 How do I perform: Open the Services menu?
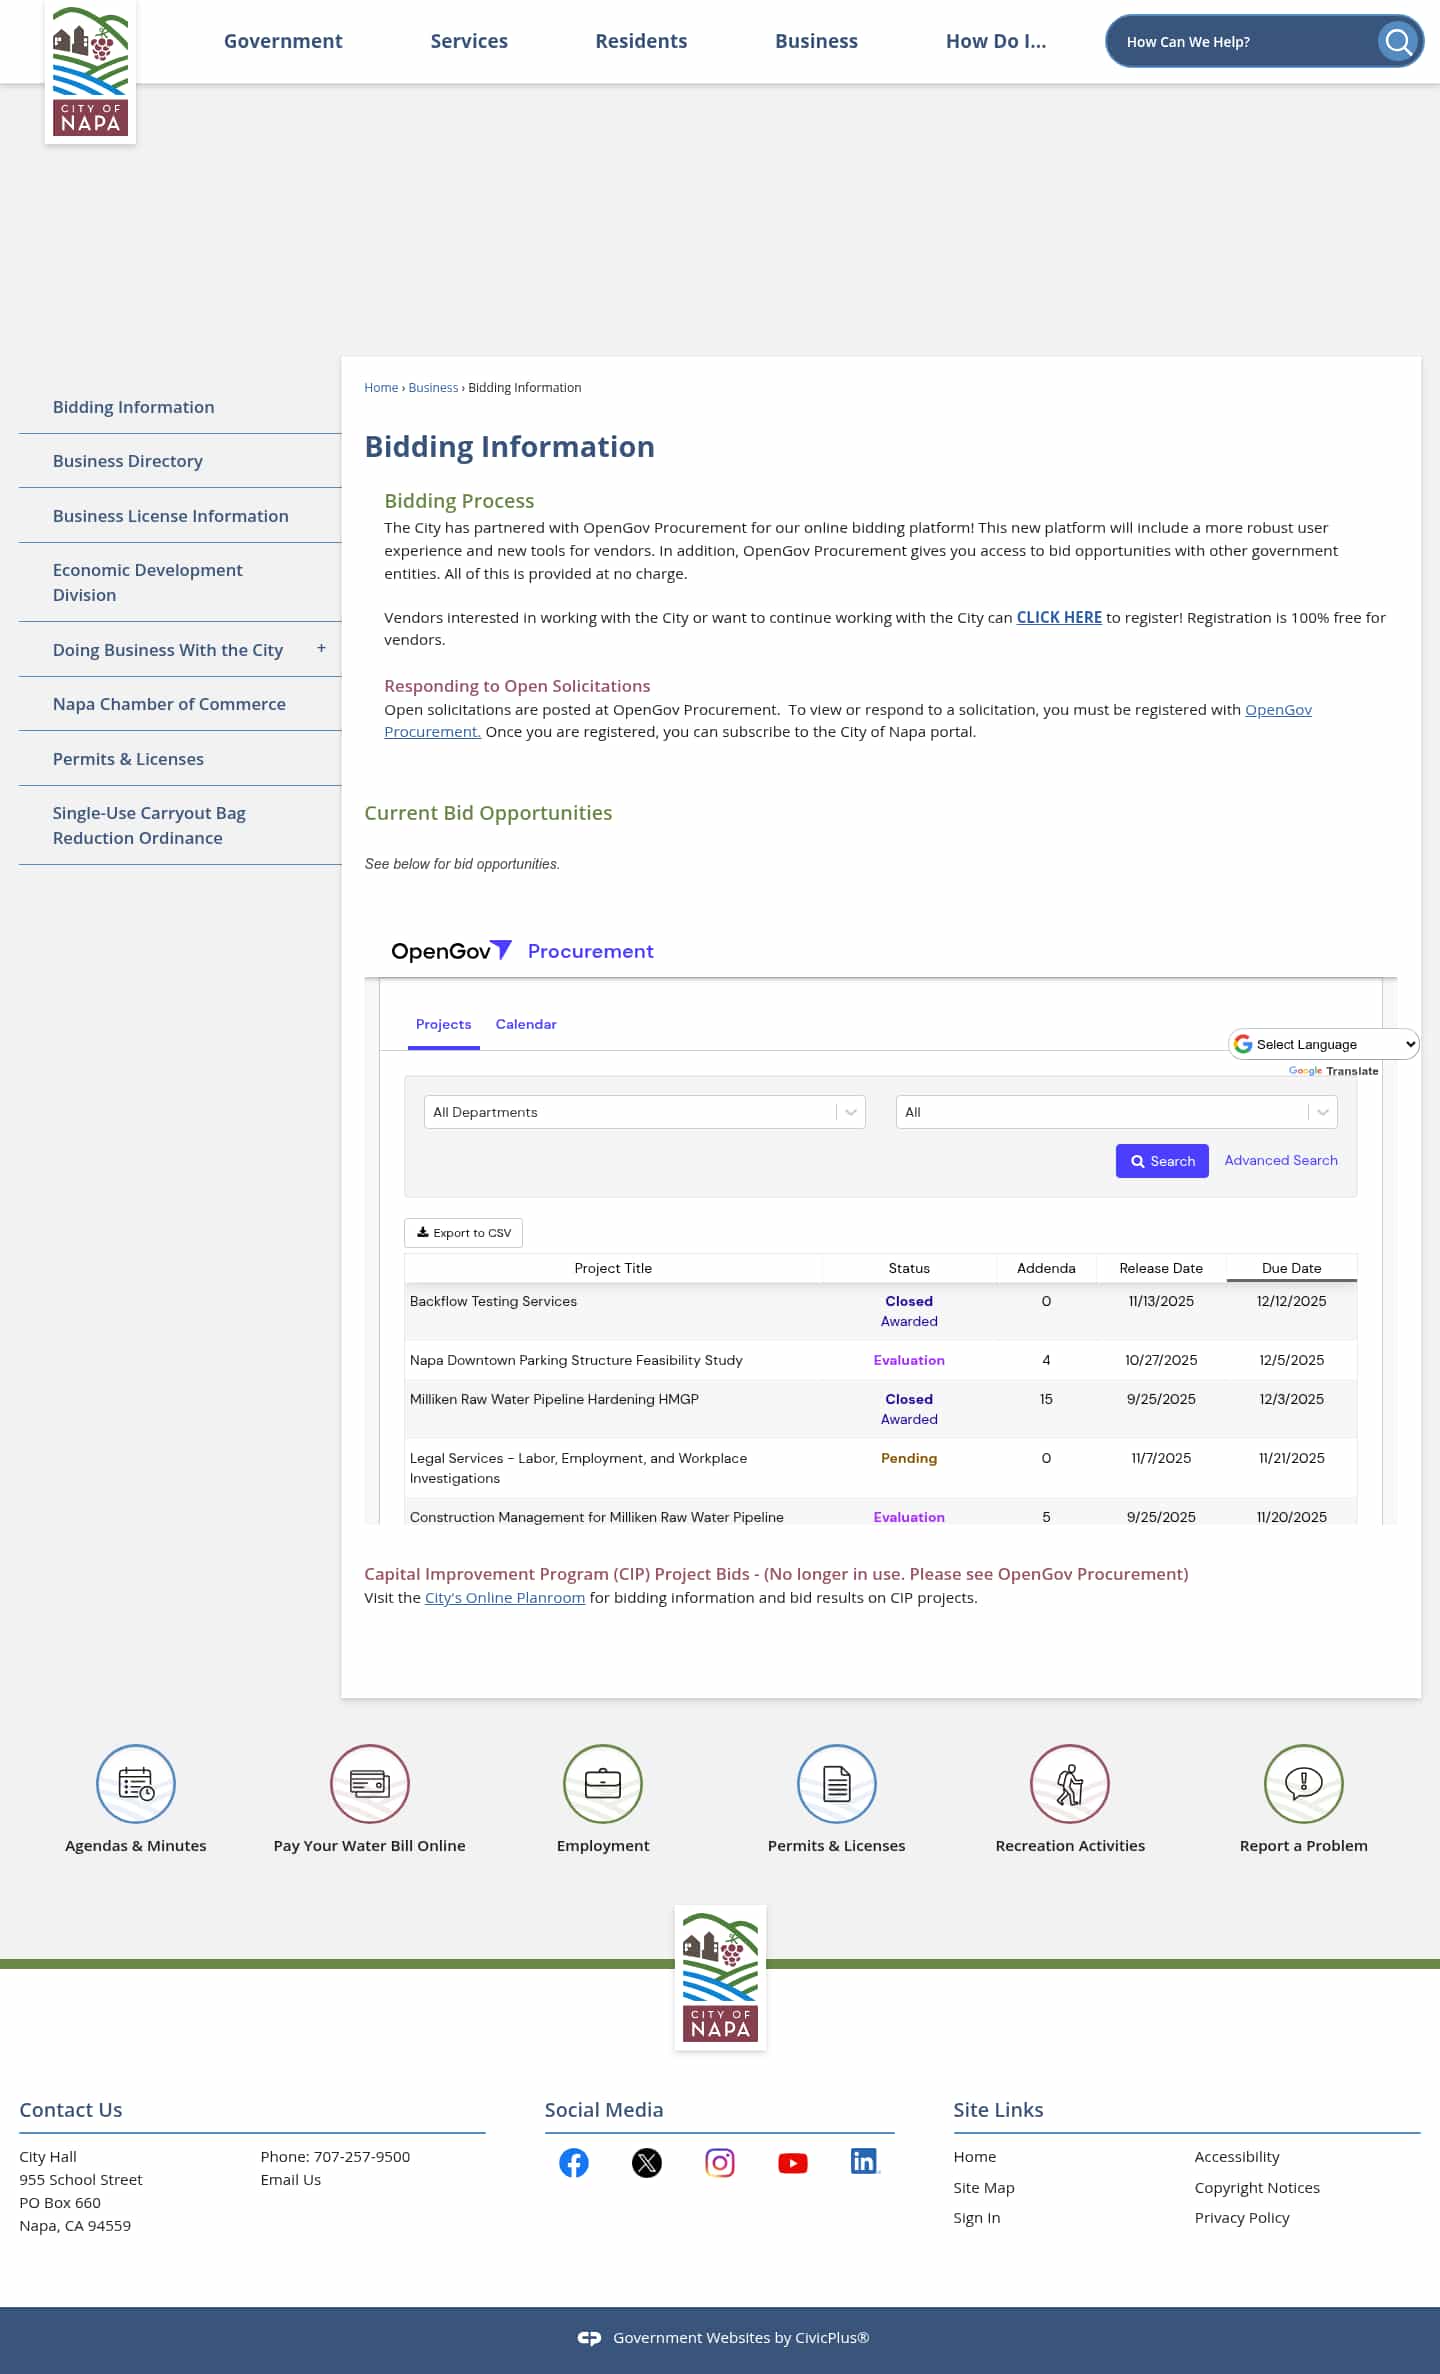pyautogui.click(x=469, y=41)
